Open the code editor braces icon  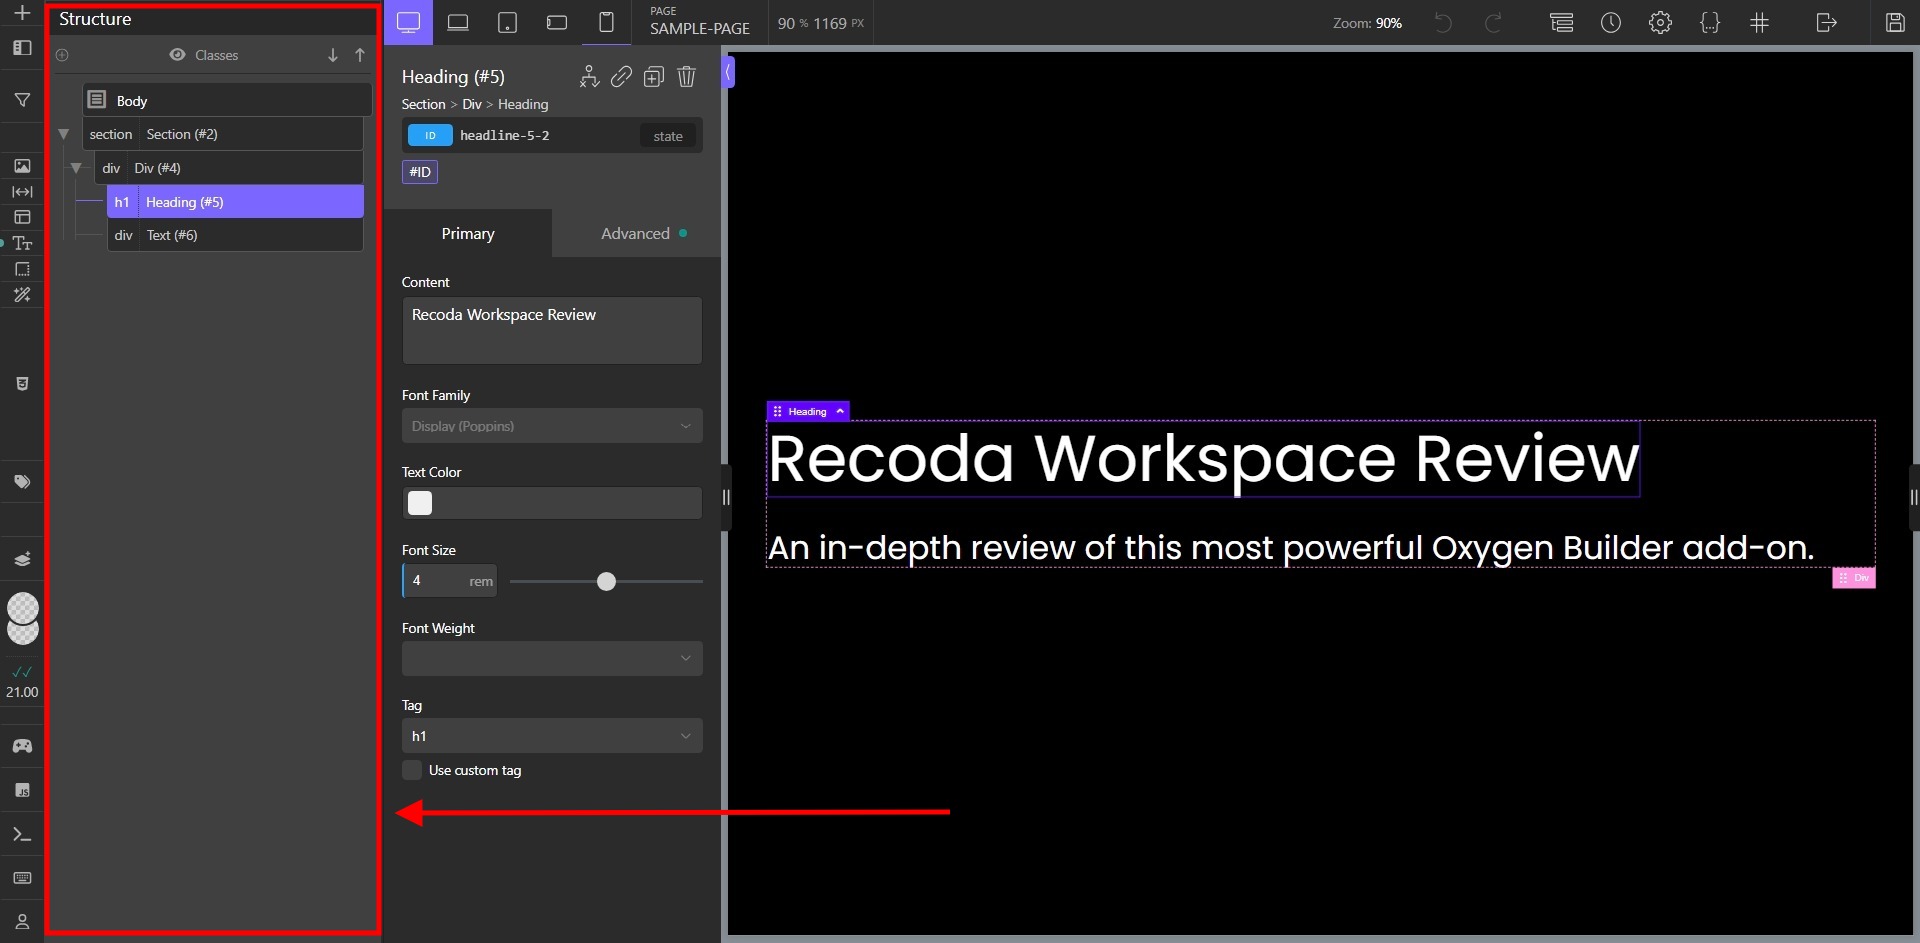click(x=1710, y=22)
